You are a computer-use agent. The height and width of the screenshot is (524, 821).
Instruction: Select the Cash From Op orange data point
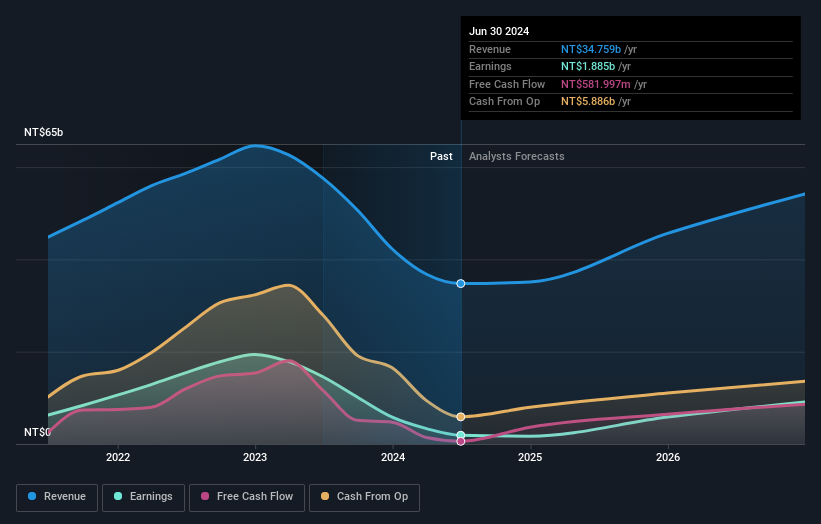[x=461, y=417]
